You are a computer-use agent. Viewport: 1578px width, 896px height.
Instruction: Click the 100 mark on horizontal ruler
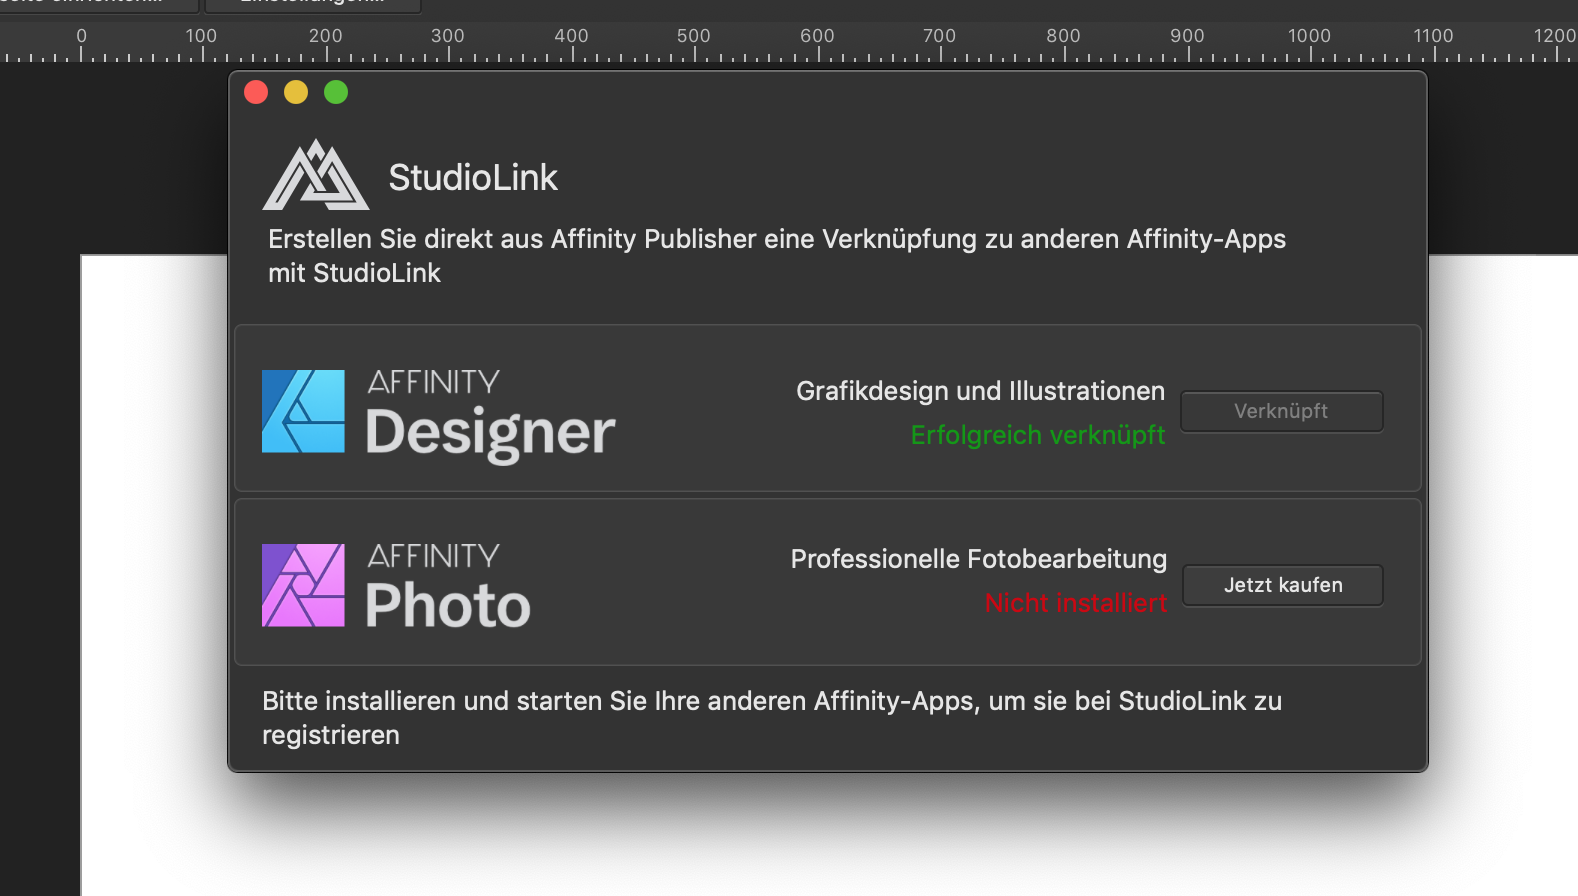tap(201, 36)
